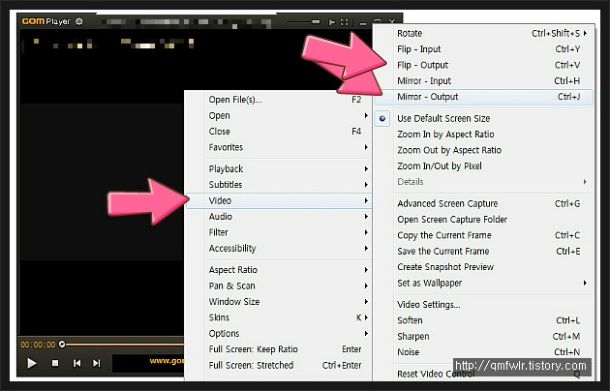
Task: Choose Copy the Current Frame
Action: tap(484, 235)
